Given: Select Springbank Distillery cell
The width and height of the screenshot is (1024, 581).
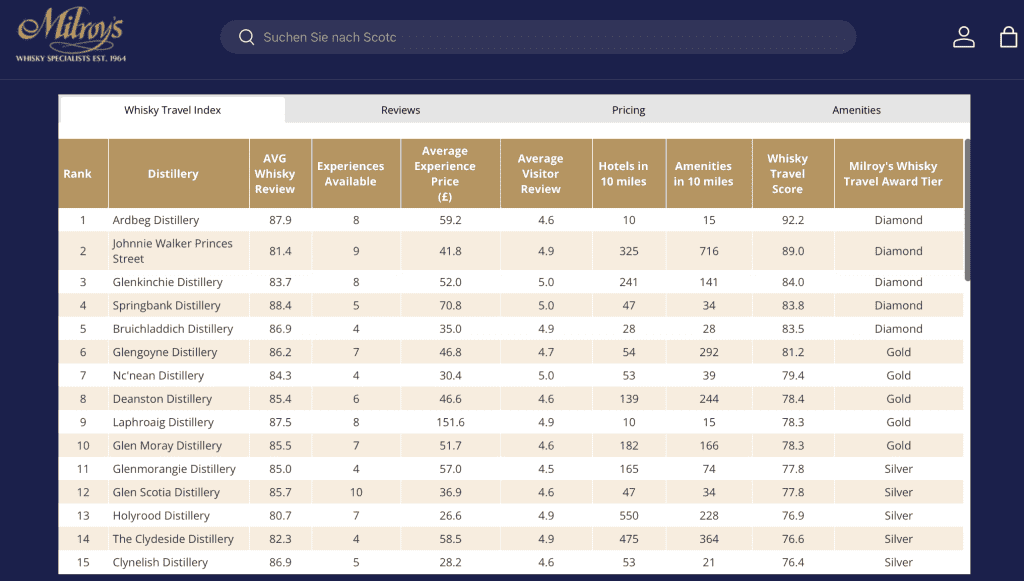Looking at the screenshot, I should click(x=178, y=306).
